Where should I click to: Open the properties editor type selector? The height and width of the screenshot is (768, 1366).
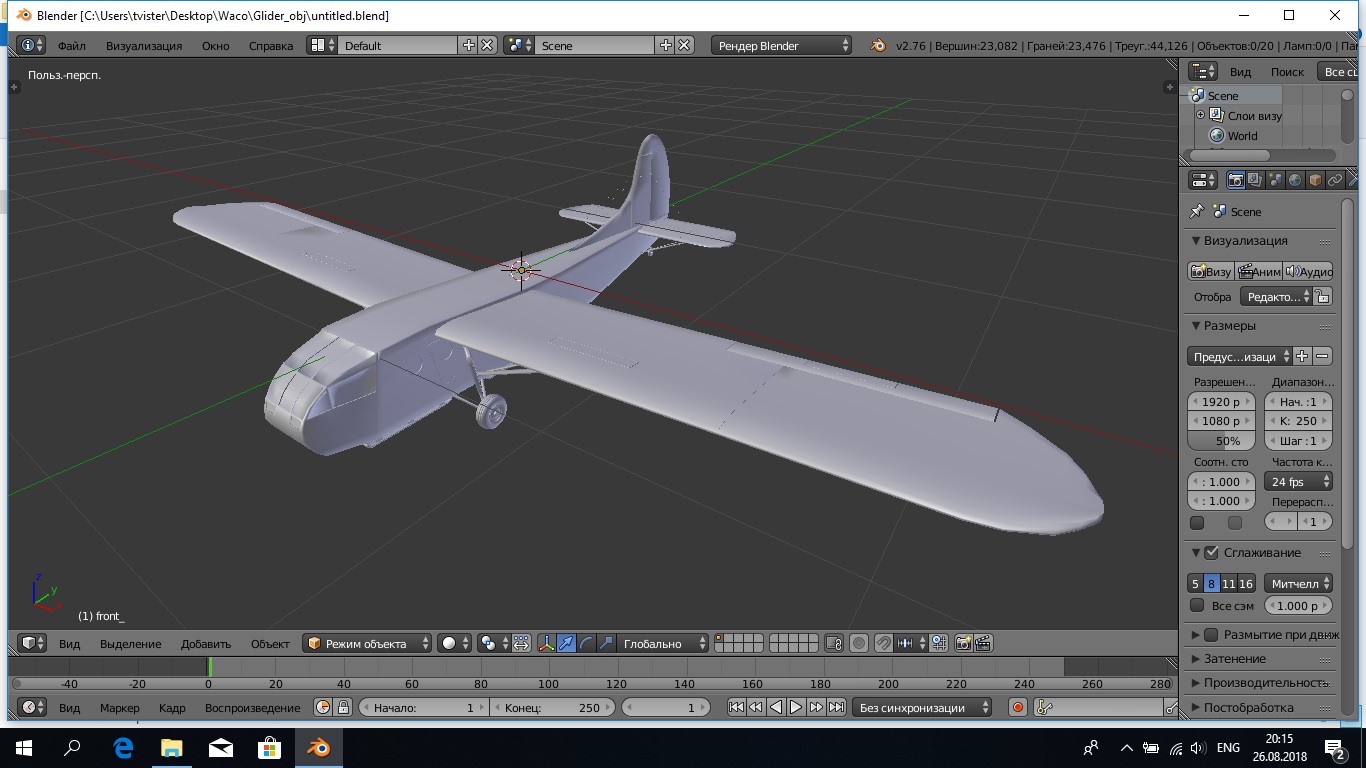(x=1202, y=180)
